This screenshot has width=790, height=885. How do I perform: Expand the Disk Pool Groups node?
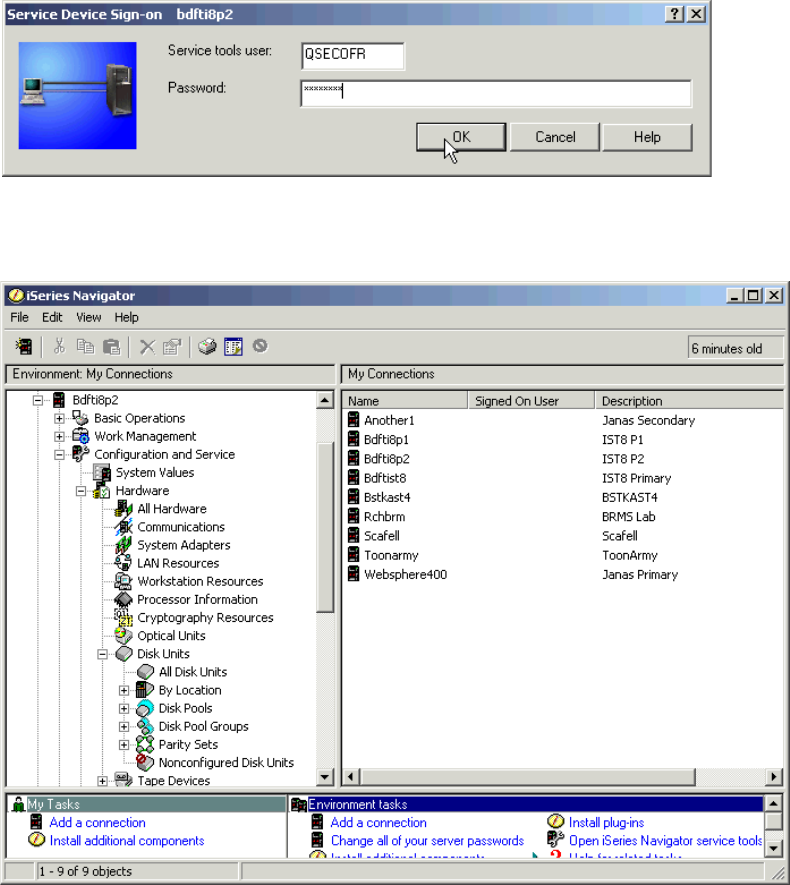pos(124,726)
